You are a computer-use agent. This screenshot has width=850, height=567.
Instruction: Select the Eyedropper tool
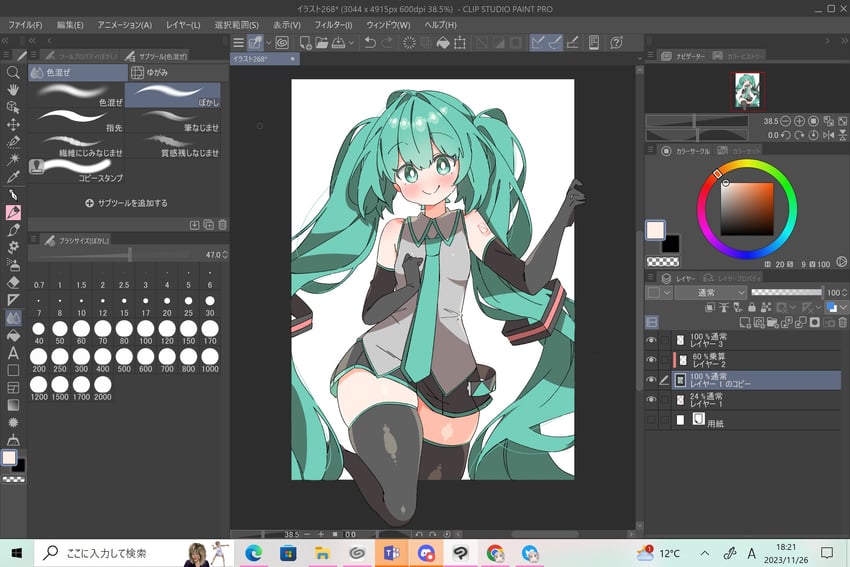(13, 177)
